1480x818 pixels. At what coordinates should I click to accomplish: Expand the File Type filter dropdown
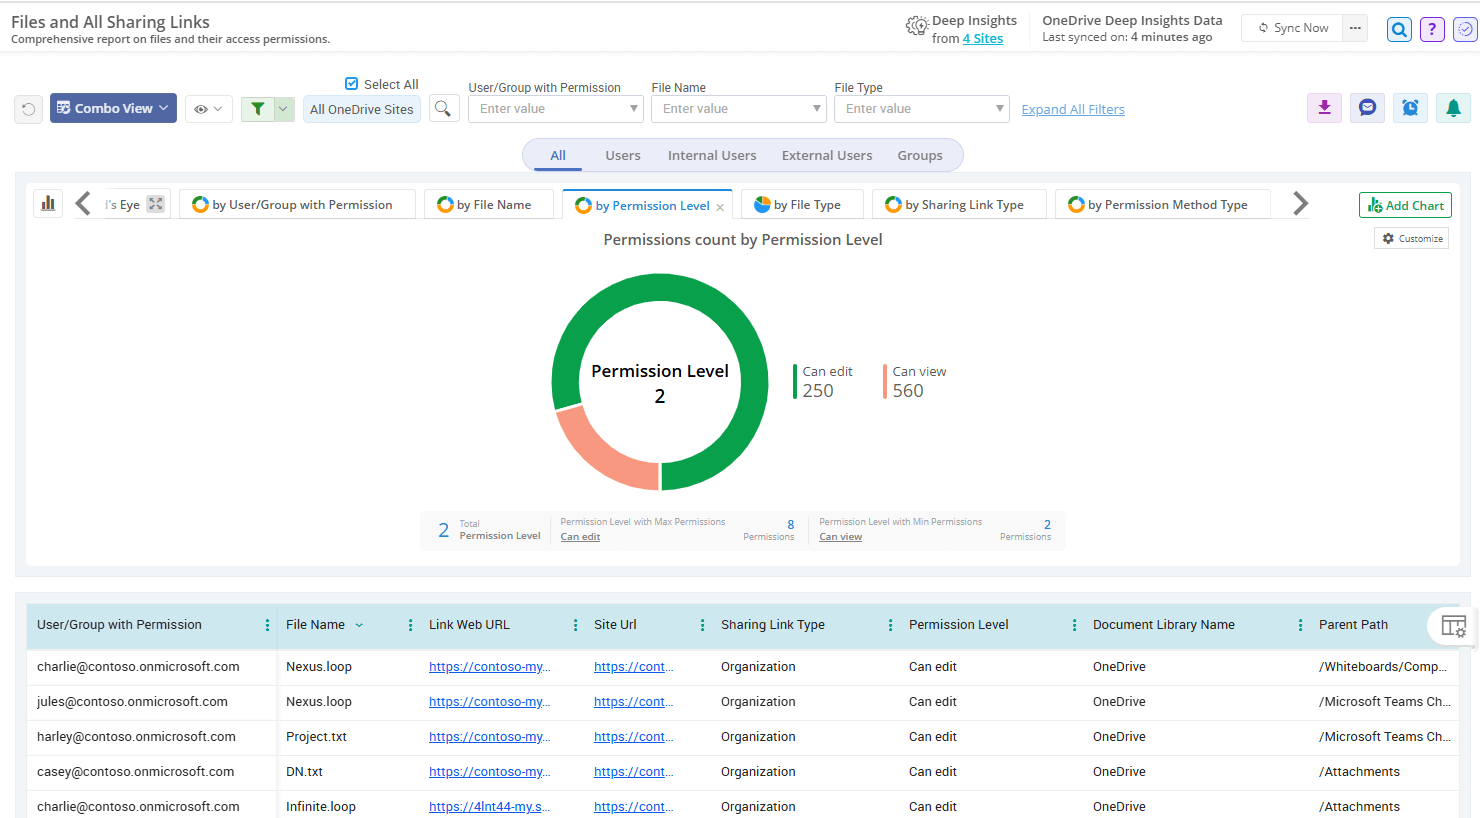click(999, 109)
